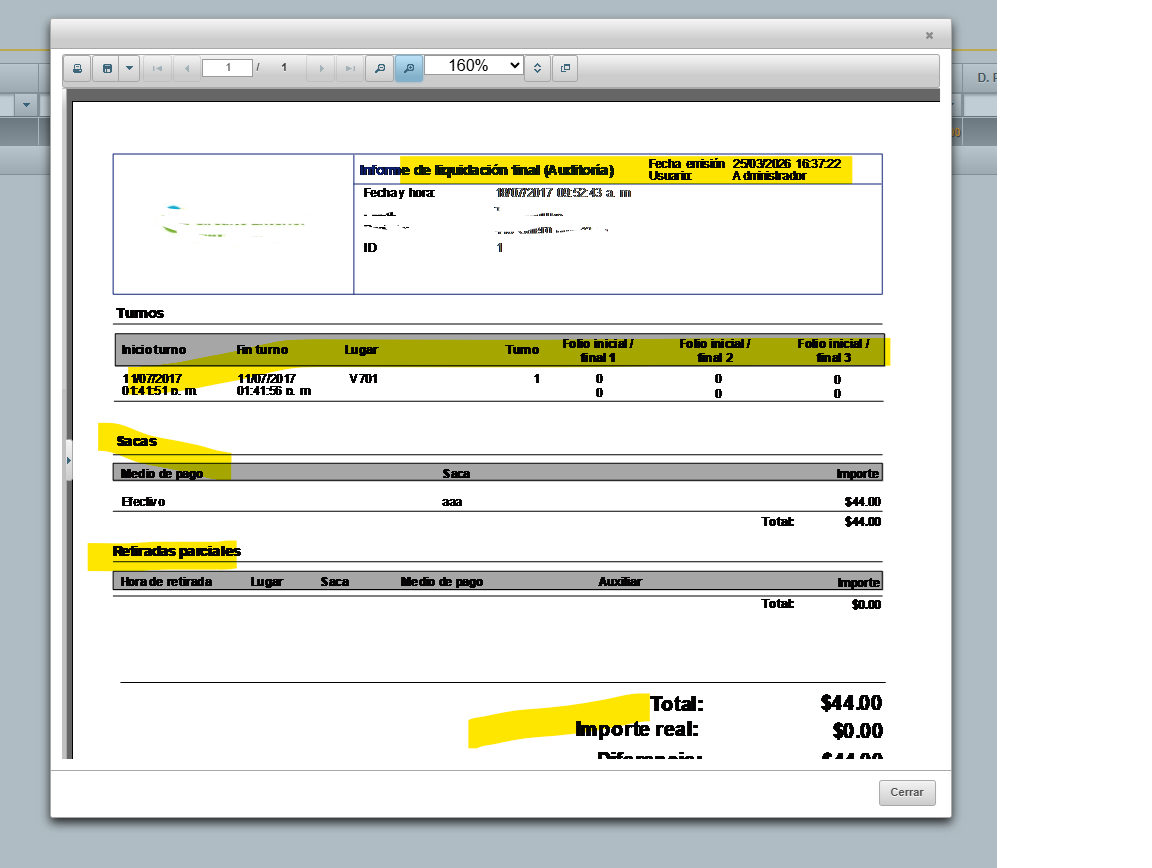Click the 'Informe de liquidación final' report title
1152x868 pixels.
pos(486,170)
